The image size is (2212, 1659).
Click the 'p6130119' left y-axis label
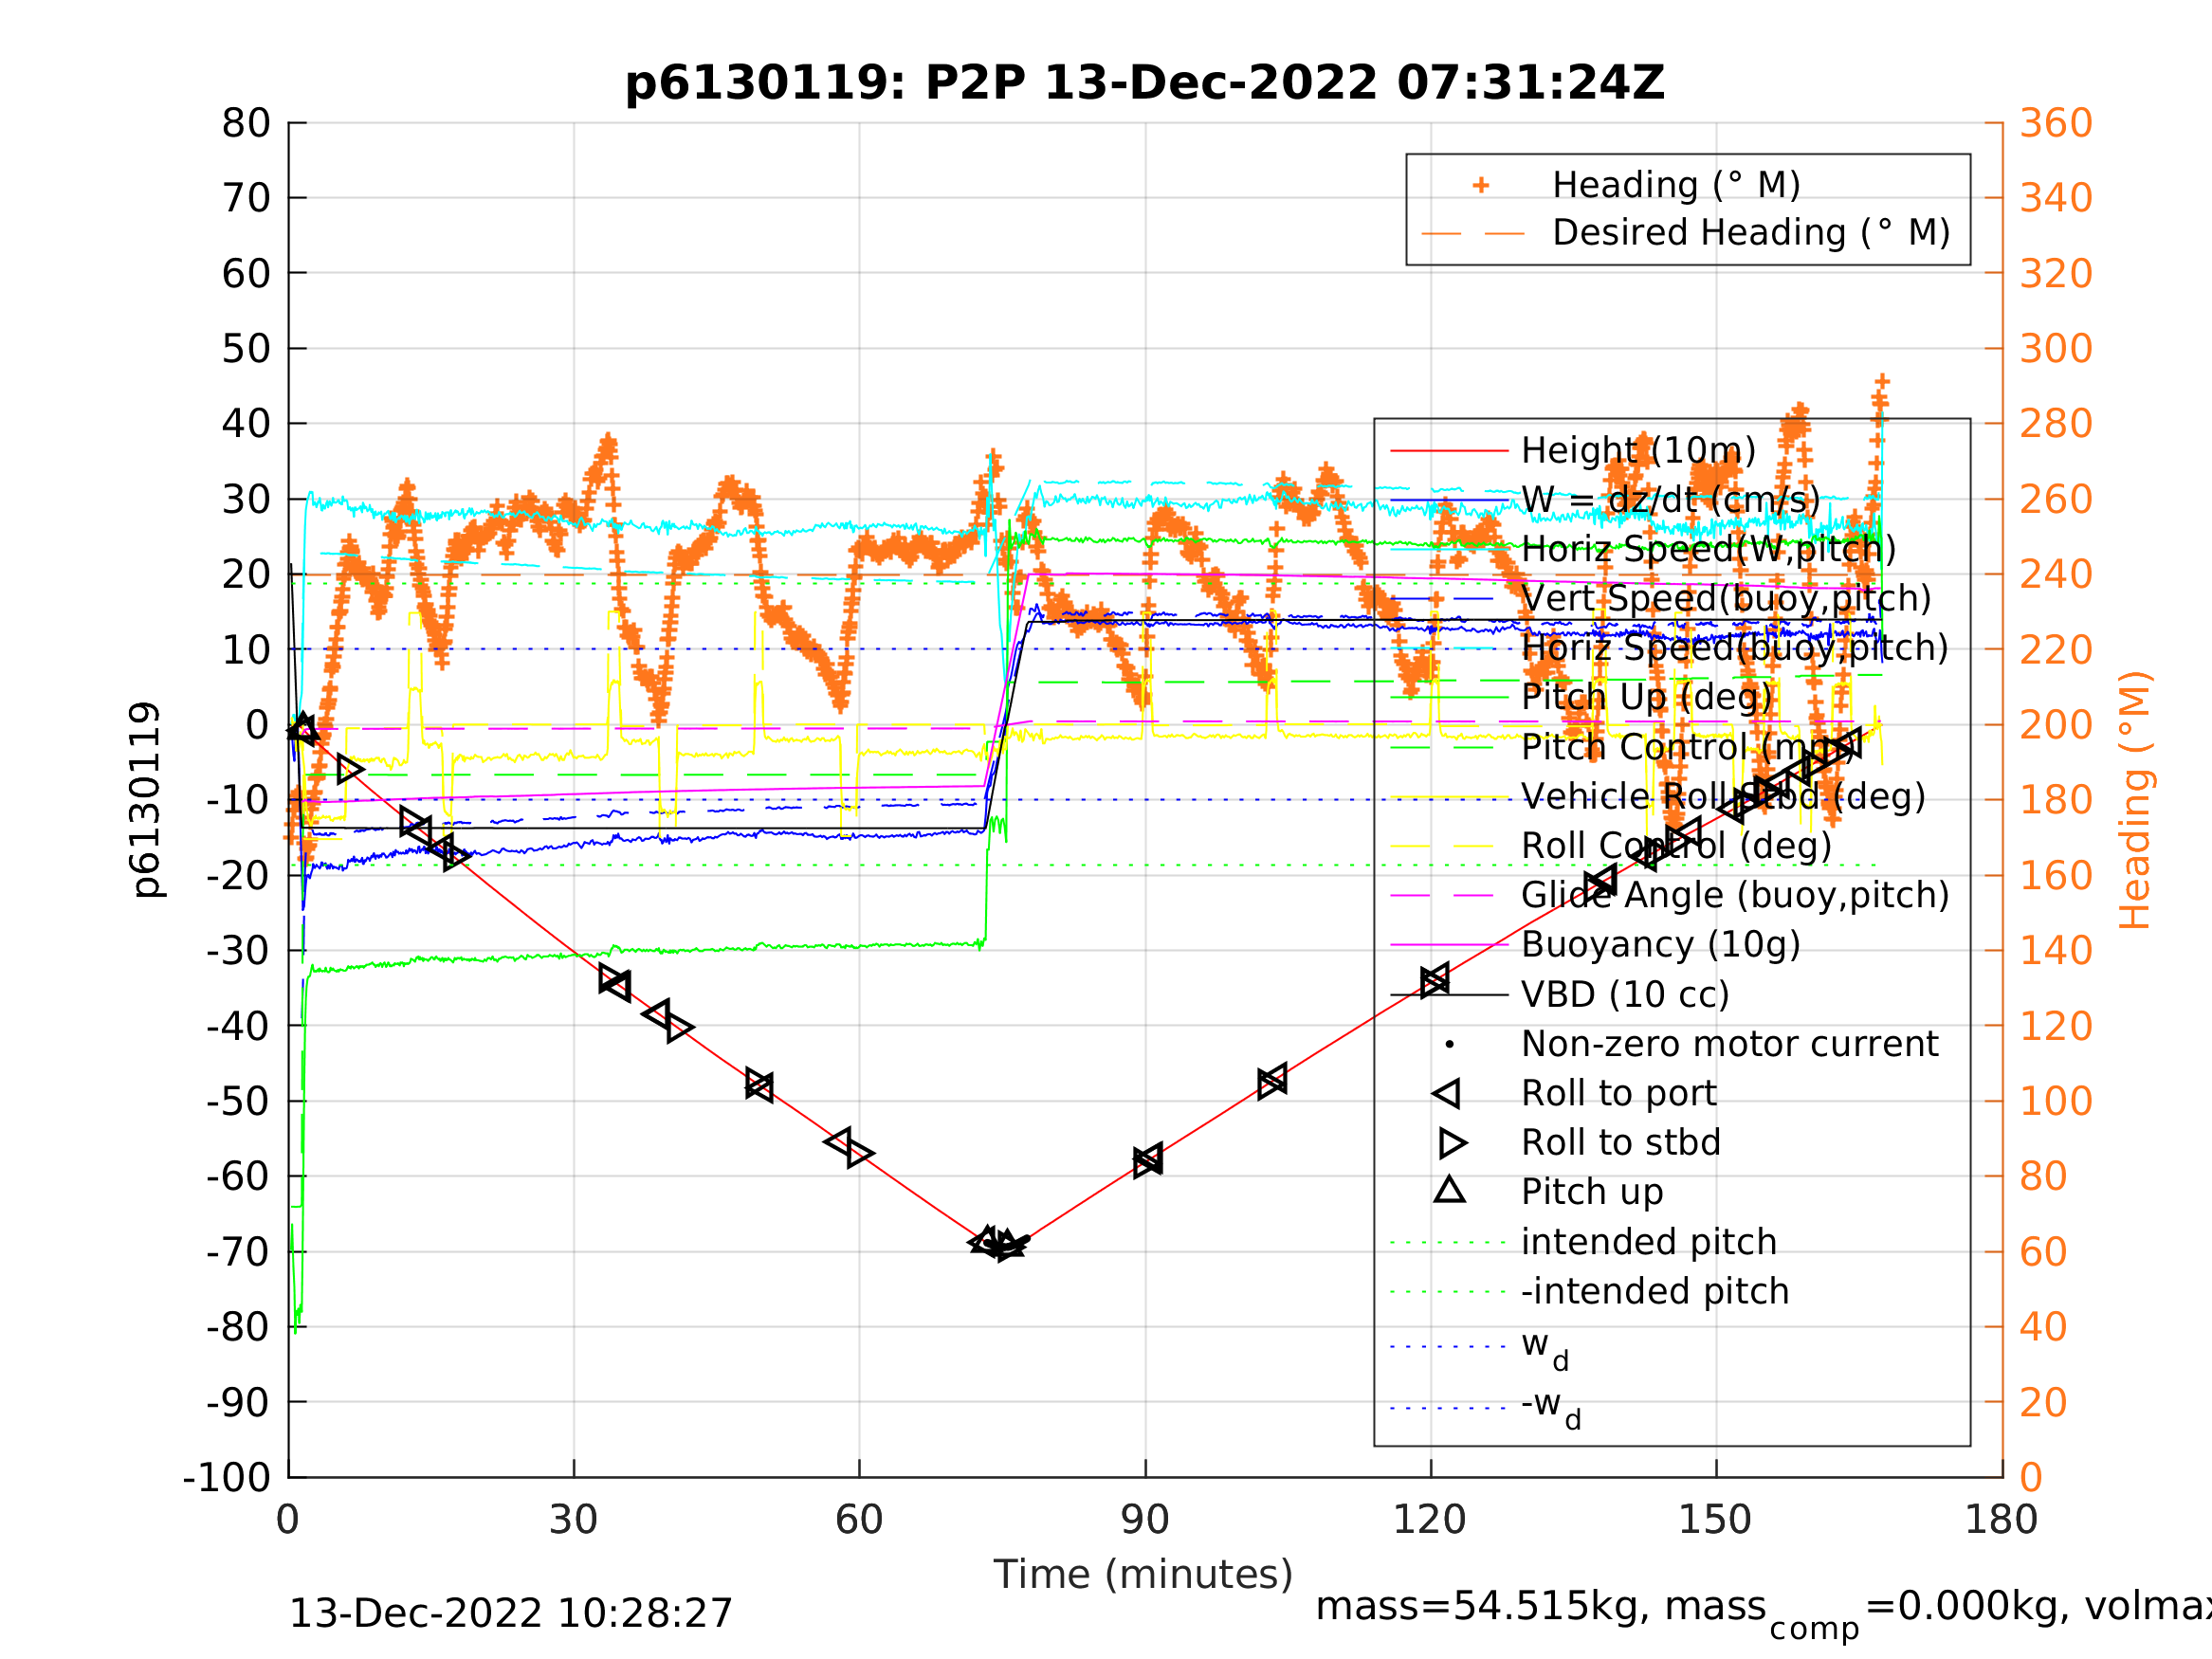146,799
